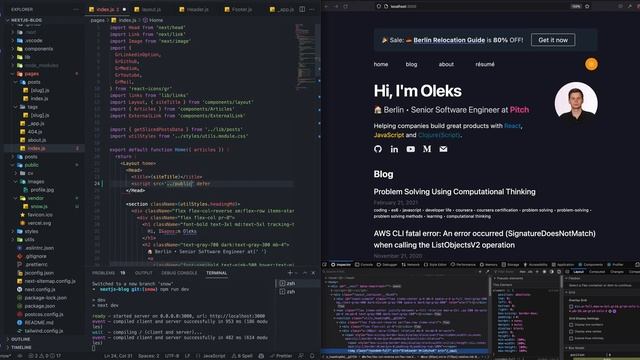Enable Display line numbers checkbox

coord(571,325)
